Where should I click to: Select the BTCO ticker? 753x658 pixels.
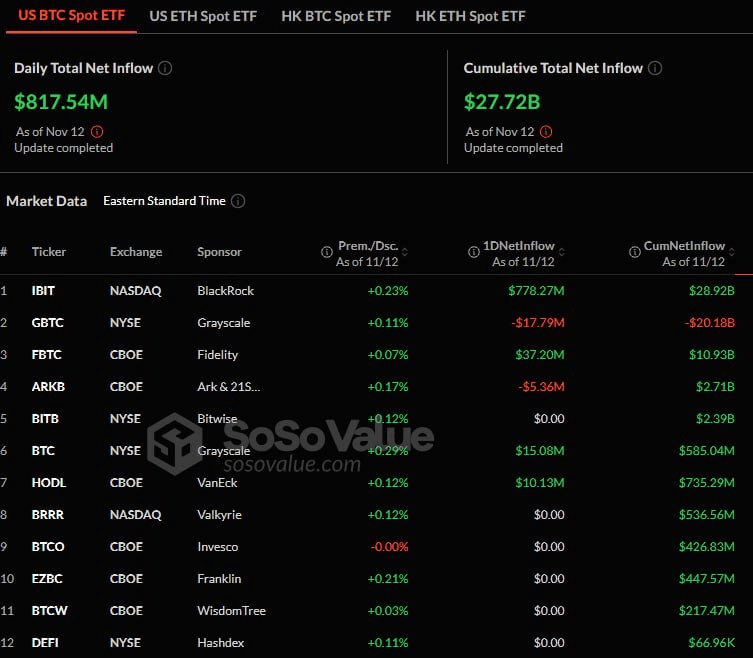coord(48,547)
